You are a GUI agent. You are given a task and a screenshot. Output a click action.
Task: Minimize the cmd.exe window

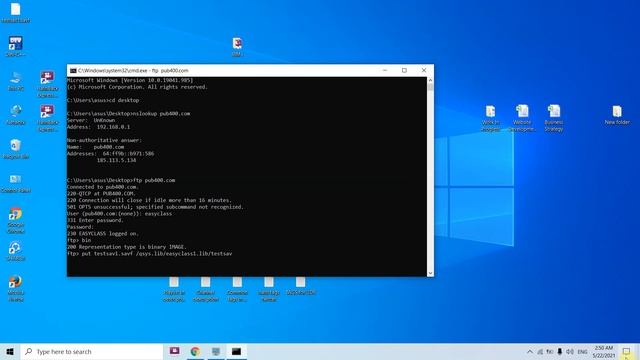[x=384, y=71]
